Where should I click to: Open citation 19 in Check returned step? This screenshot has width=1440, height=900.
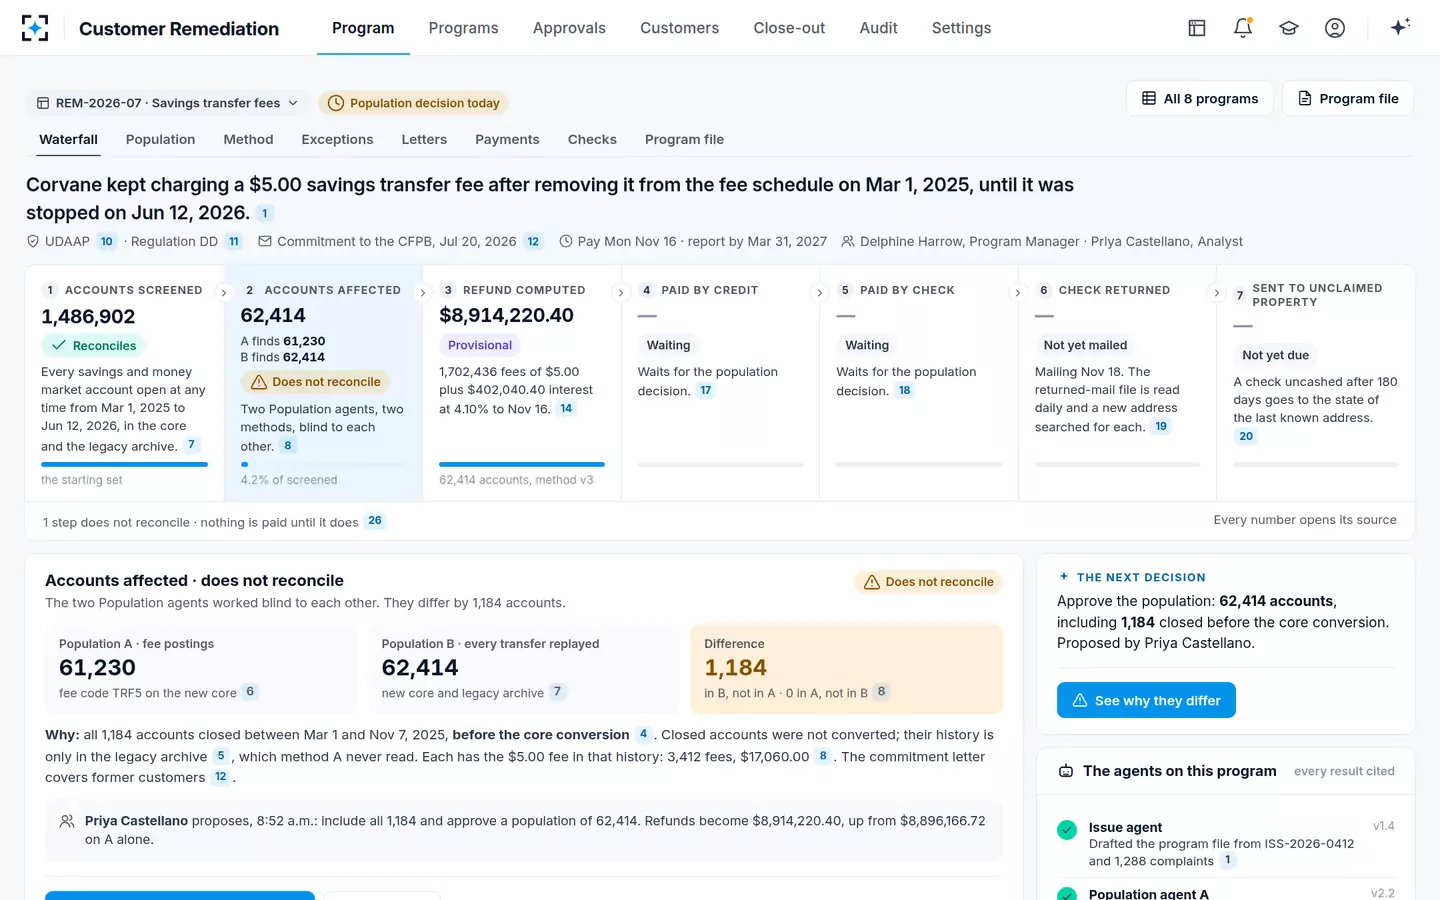point(1161,426)
